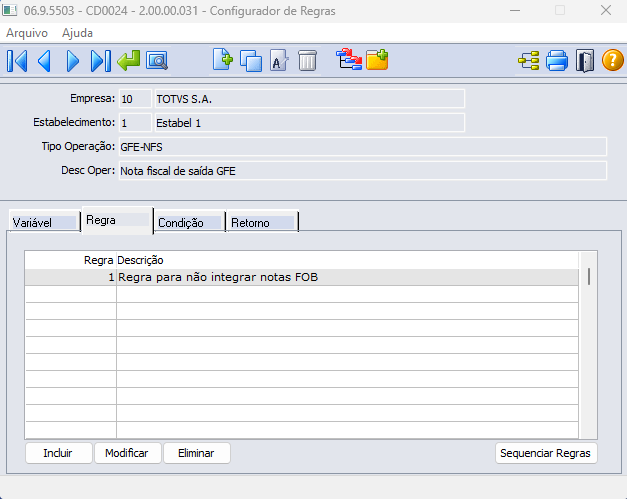Open the Ajuda menu
The image size is (627, 499).
77,33
